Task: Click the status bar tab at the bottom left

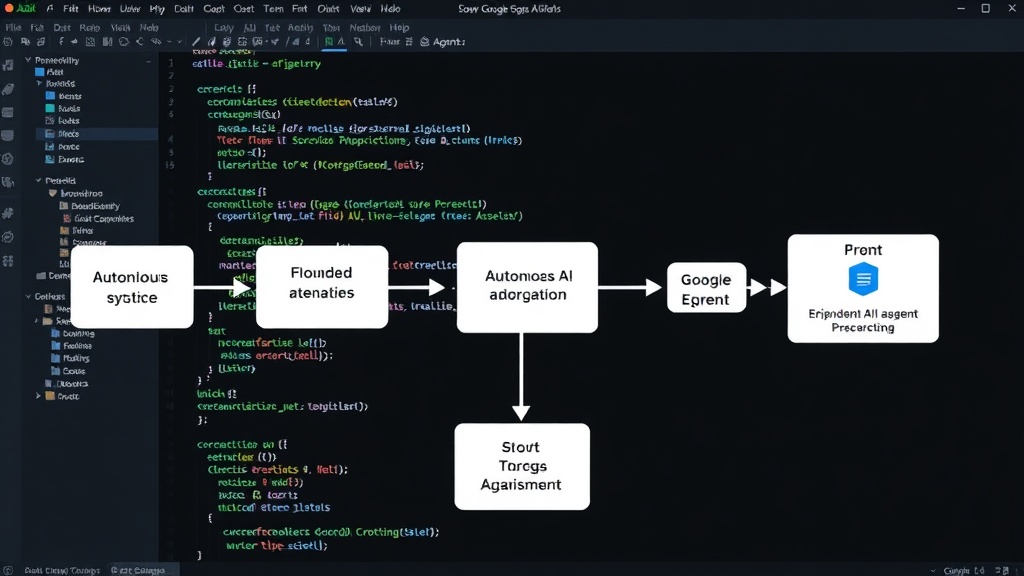Action: [x=62, y=570]
